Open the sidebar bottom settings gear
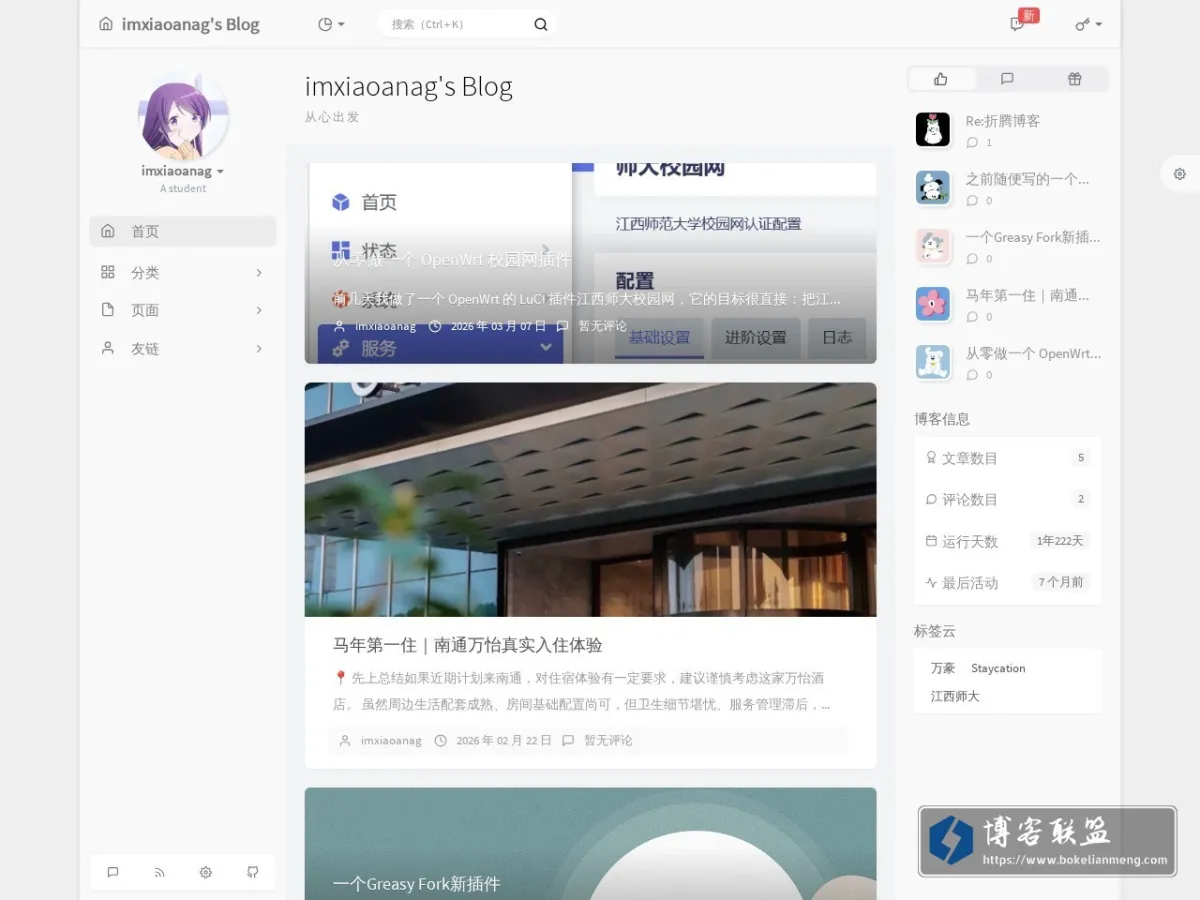The height and width of the screenshot is (900, 1200). [206, 872]
